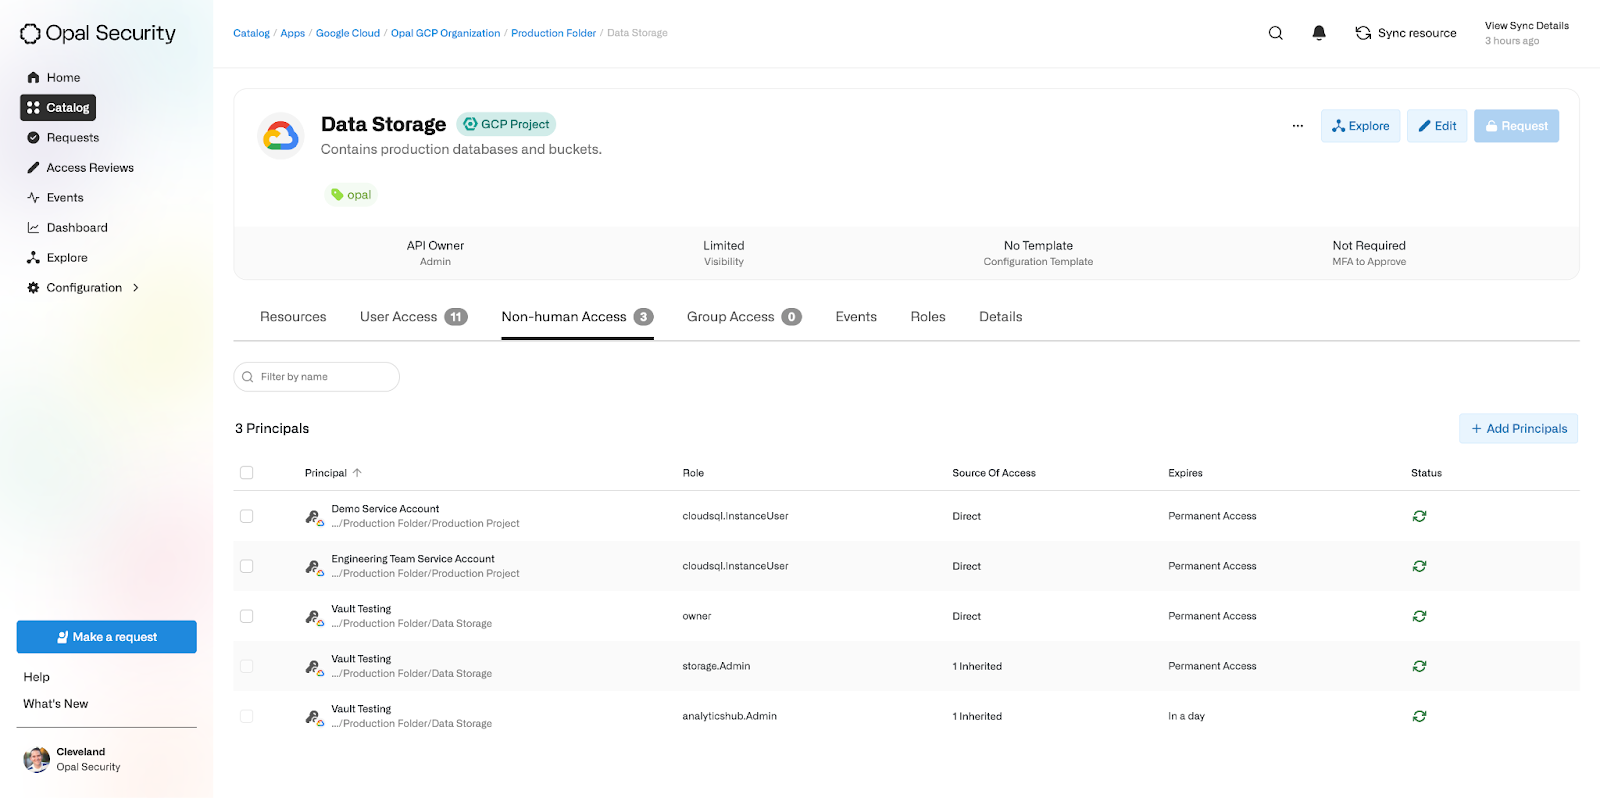
Task: Click sync status icon in analyticshub.Admin row
Action: [1419, 716]
